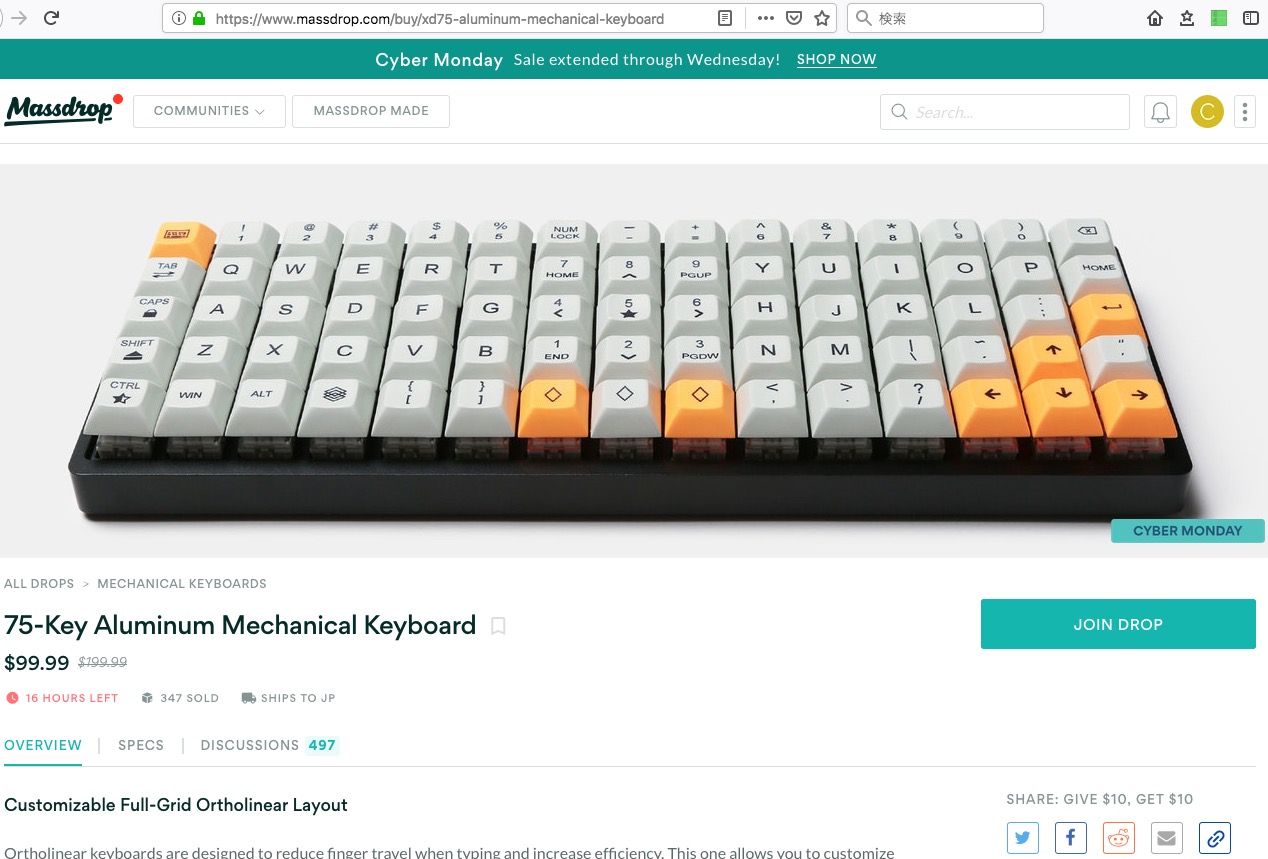
Task: Open Massdrop Made page
Action: tap(371, 111)
